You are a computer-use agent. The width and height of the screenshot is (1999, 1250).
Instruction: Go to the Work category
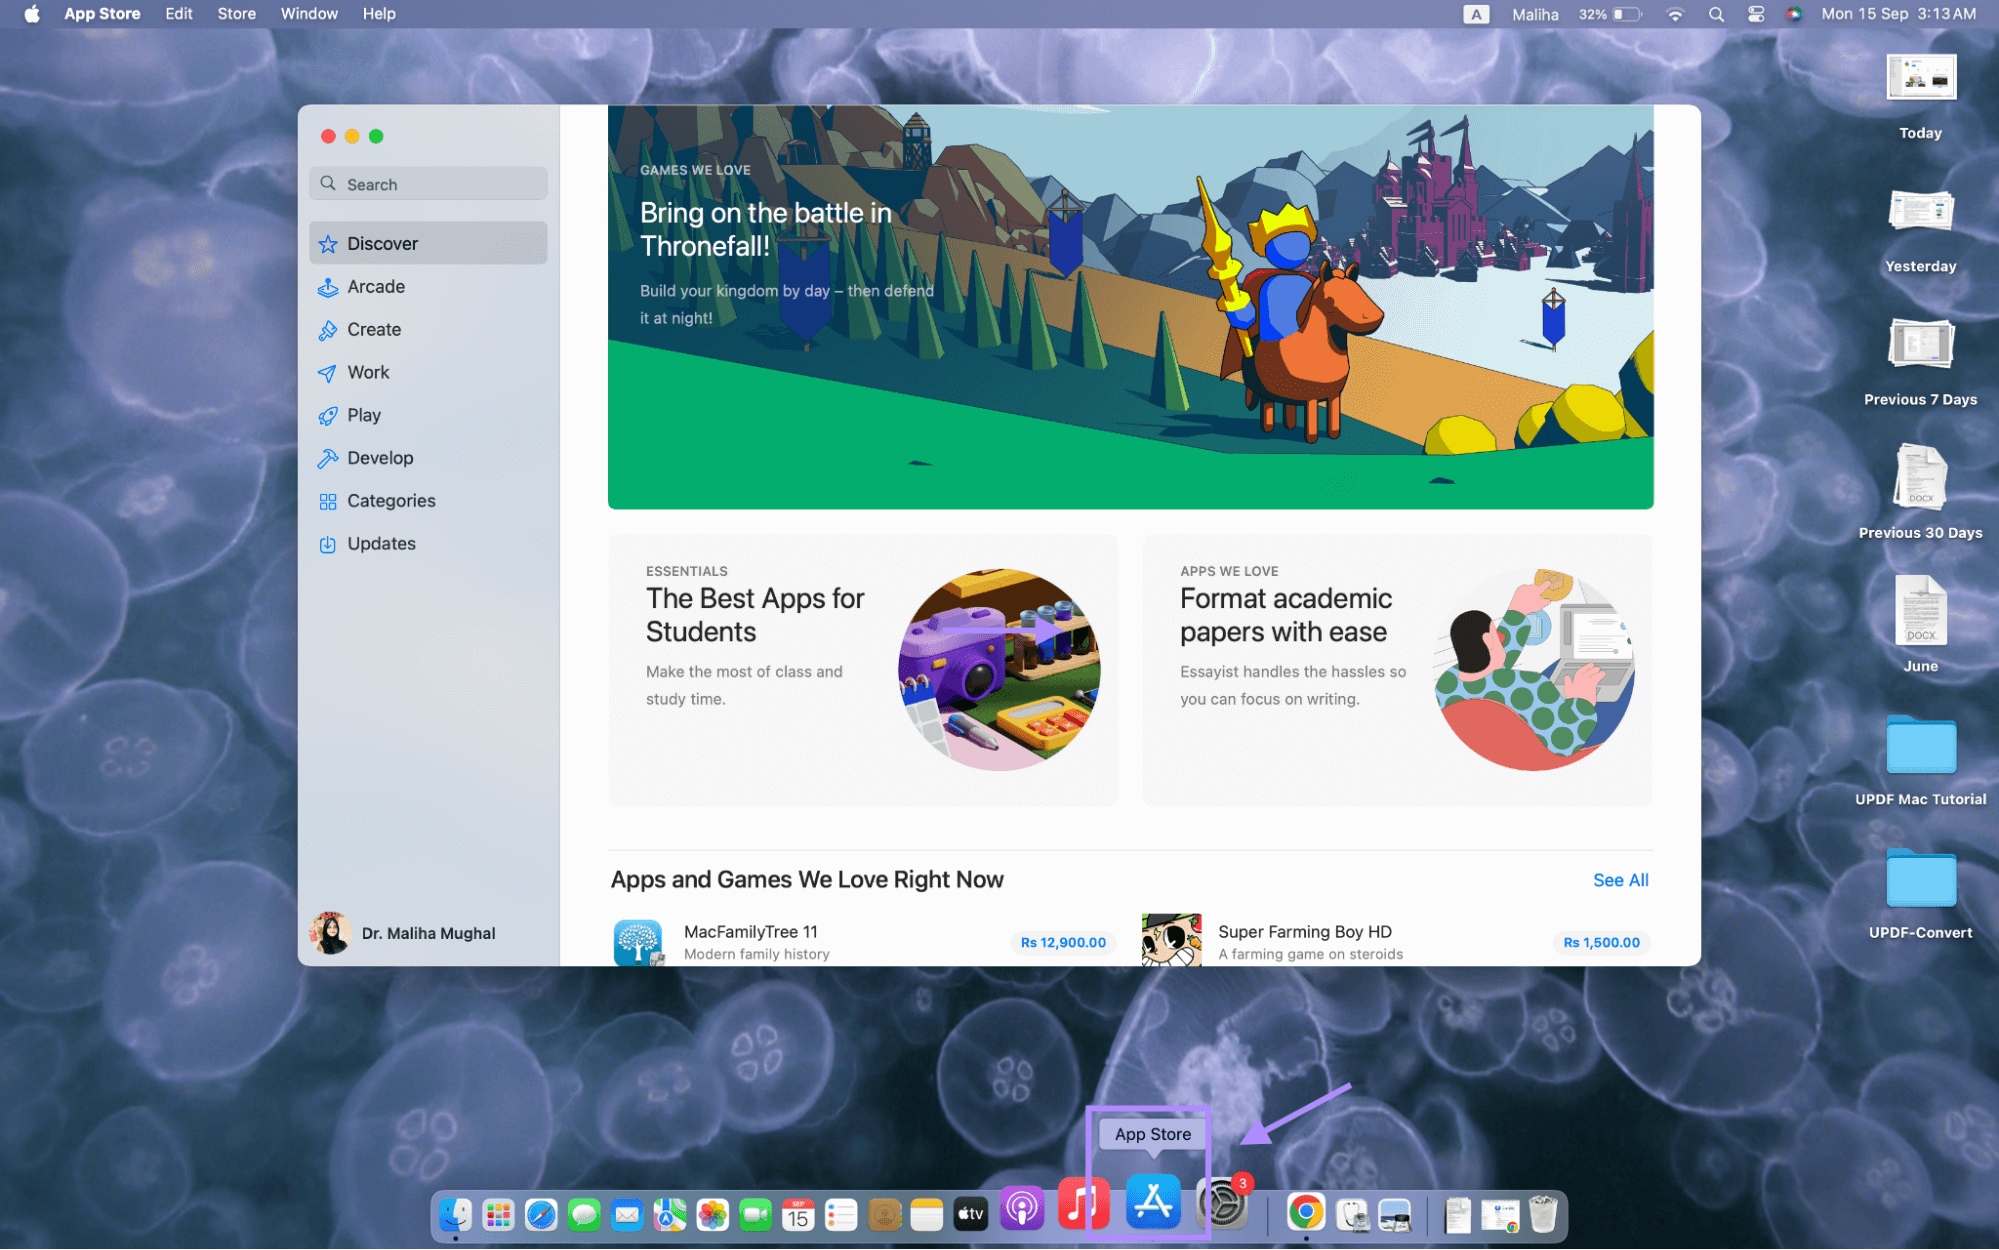[428, 372]
